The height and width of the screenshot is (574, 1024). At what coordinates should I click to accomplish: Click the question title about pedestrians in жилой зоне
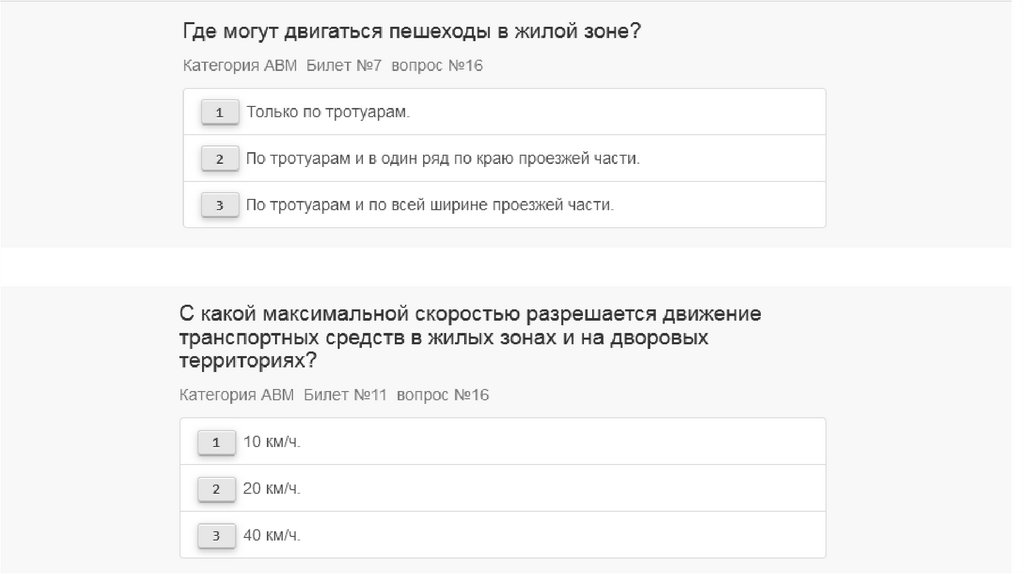click(x=411, y=32)
